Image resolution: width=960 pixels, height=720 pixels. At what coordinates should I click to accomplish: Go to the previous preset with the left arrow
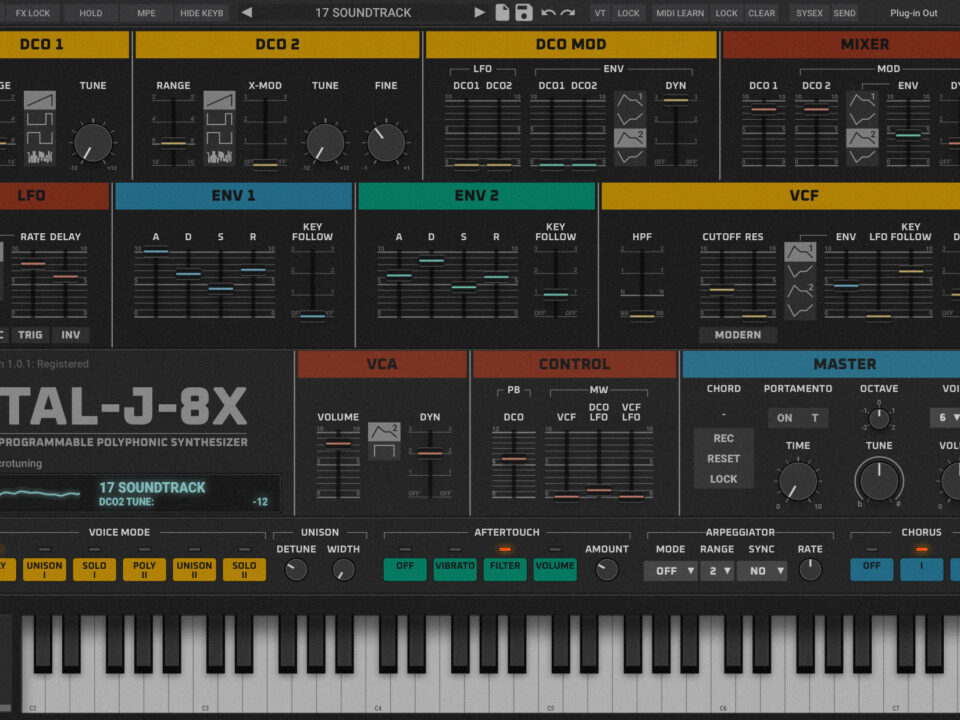(247, 13)
